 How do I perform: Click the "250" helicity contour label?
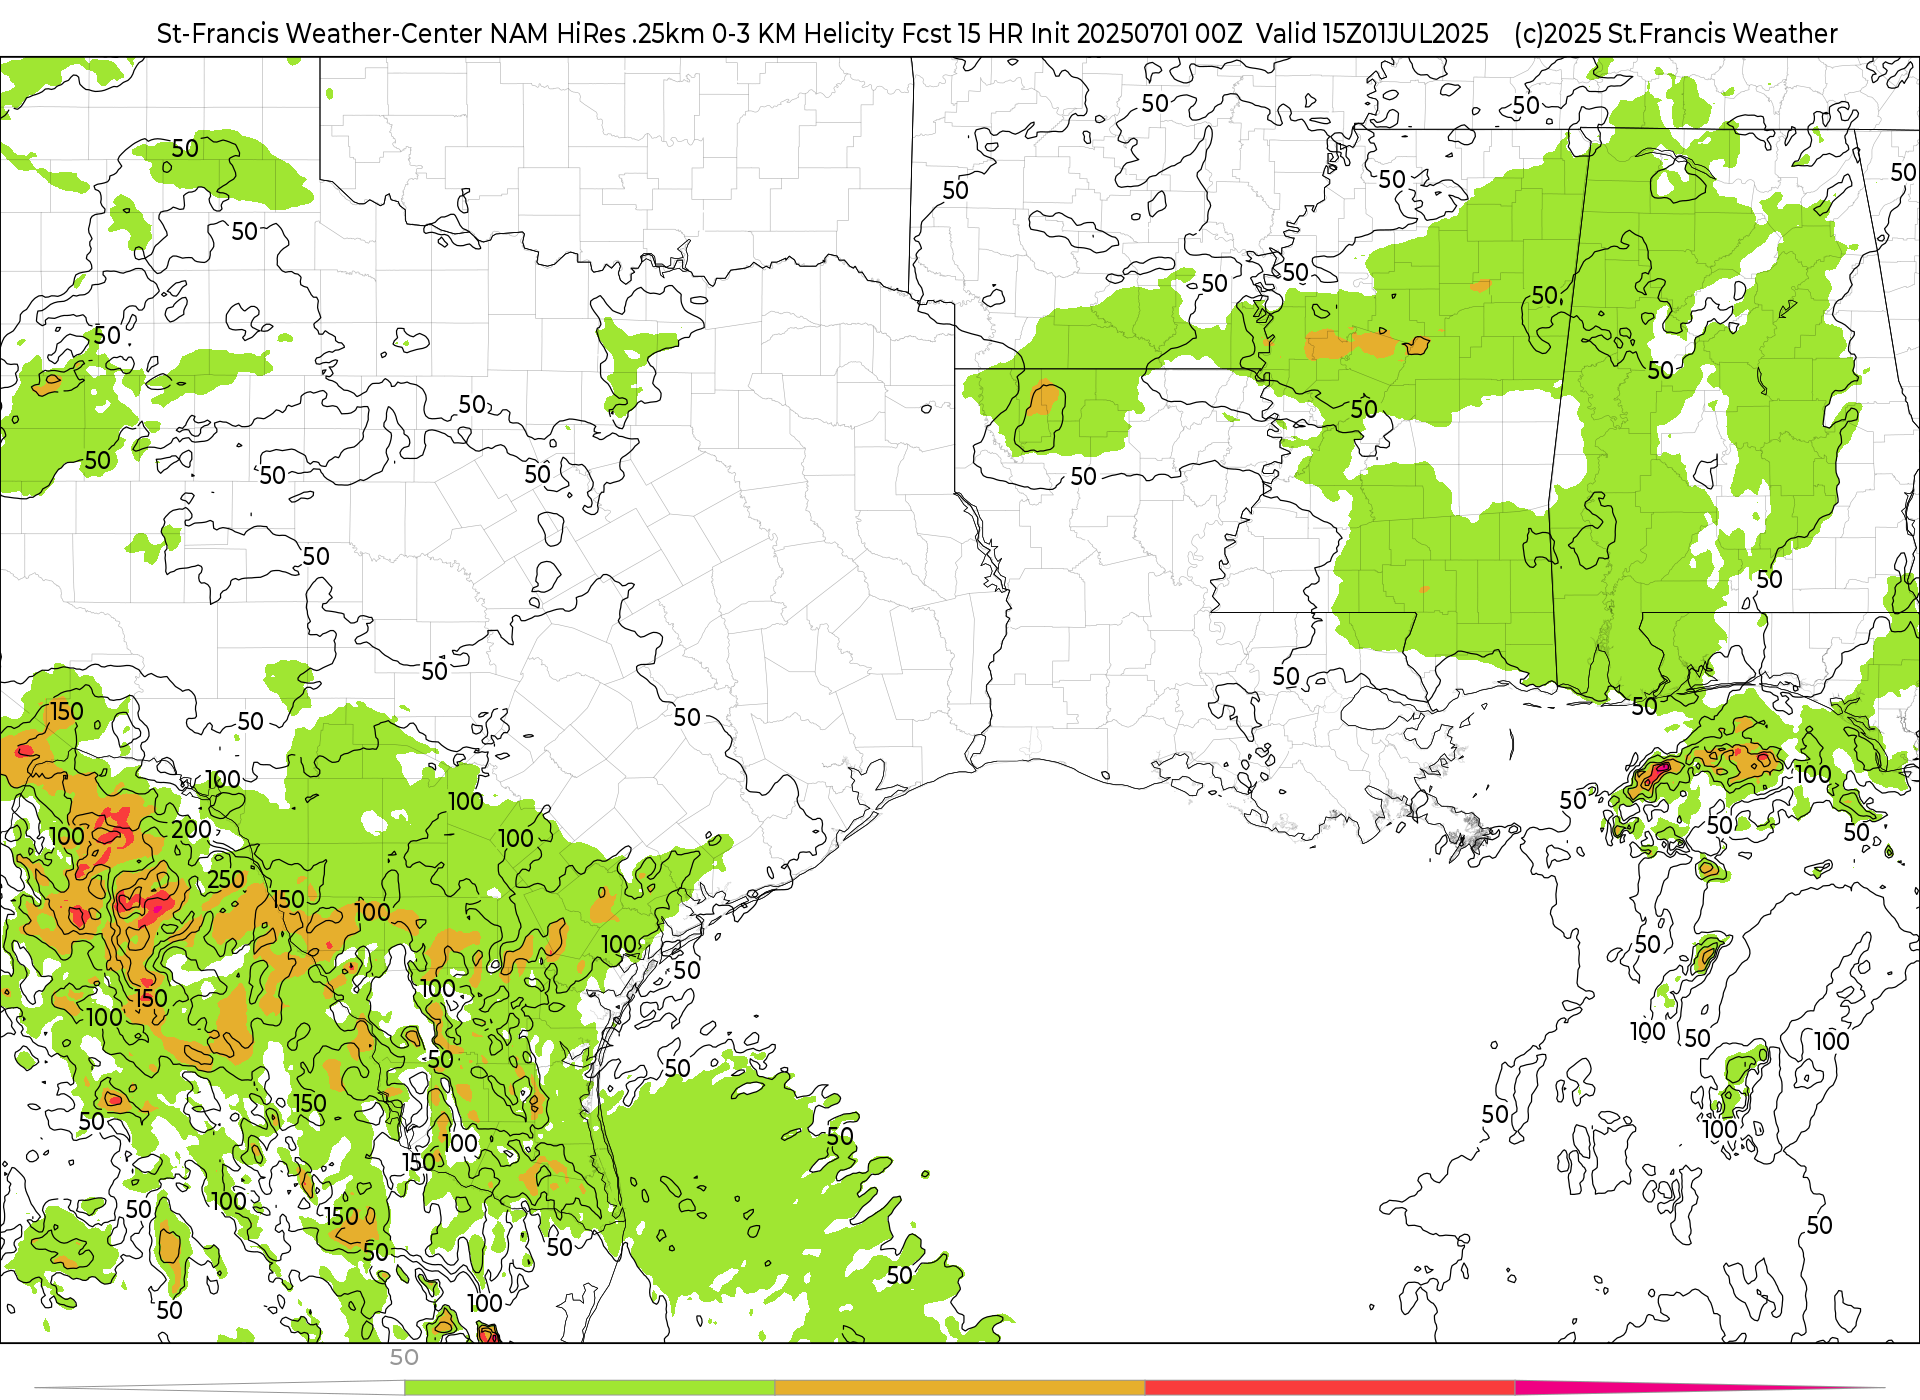tap(226, 879)
